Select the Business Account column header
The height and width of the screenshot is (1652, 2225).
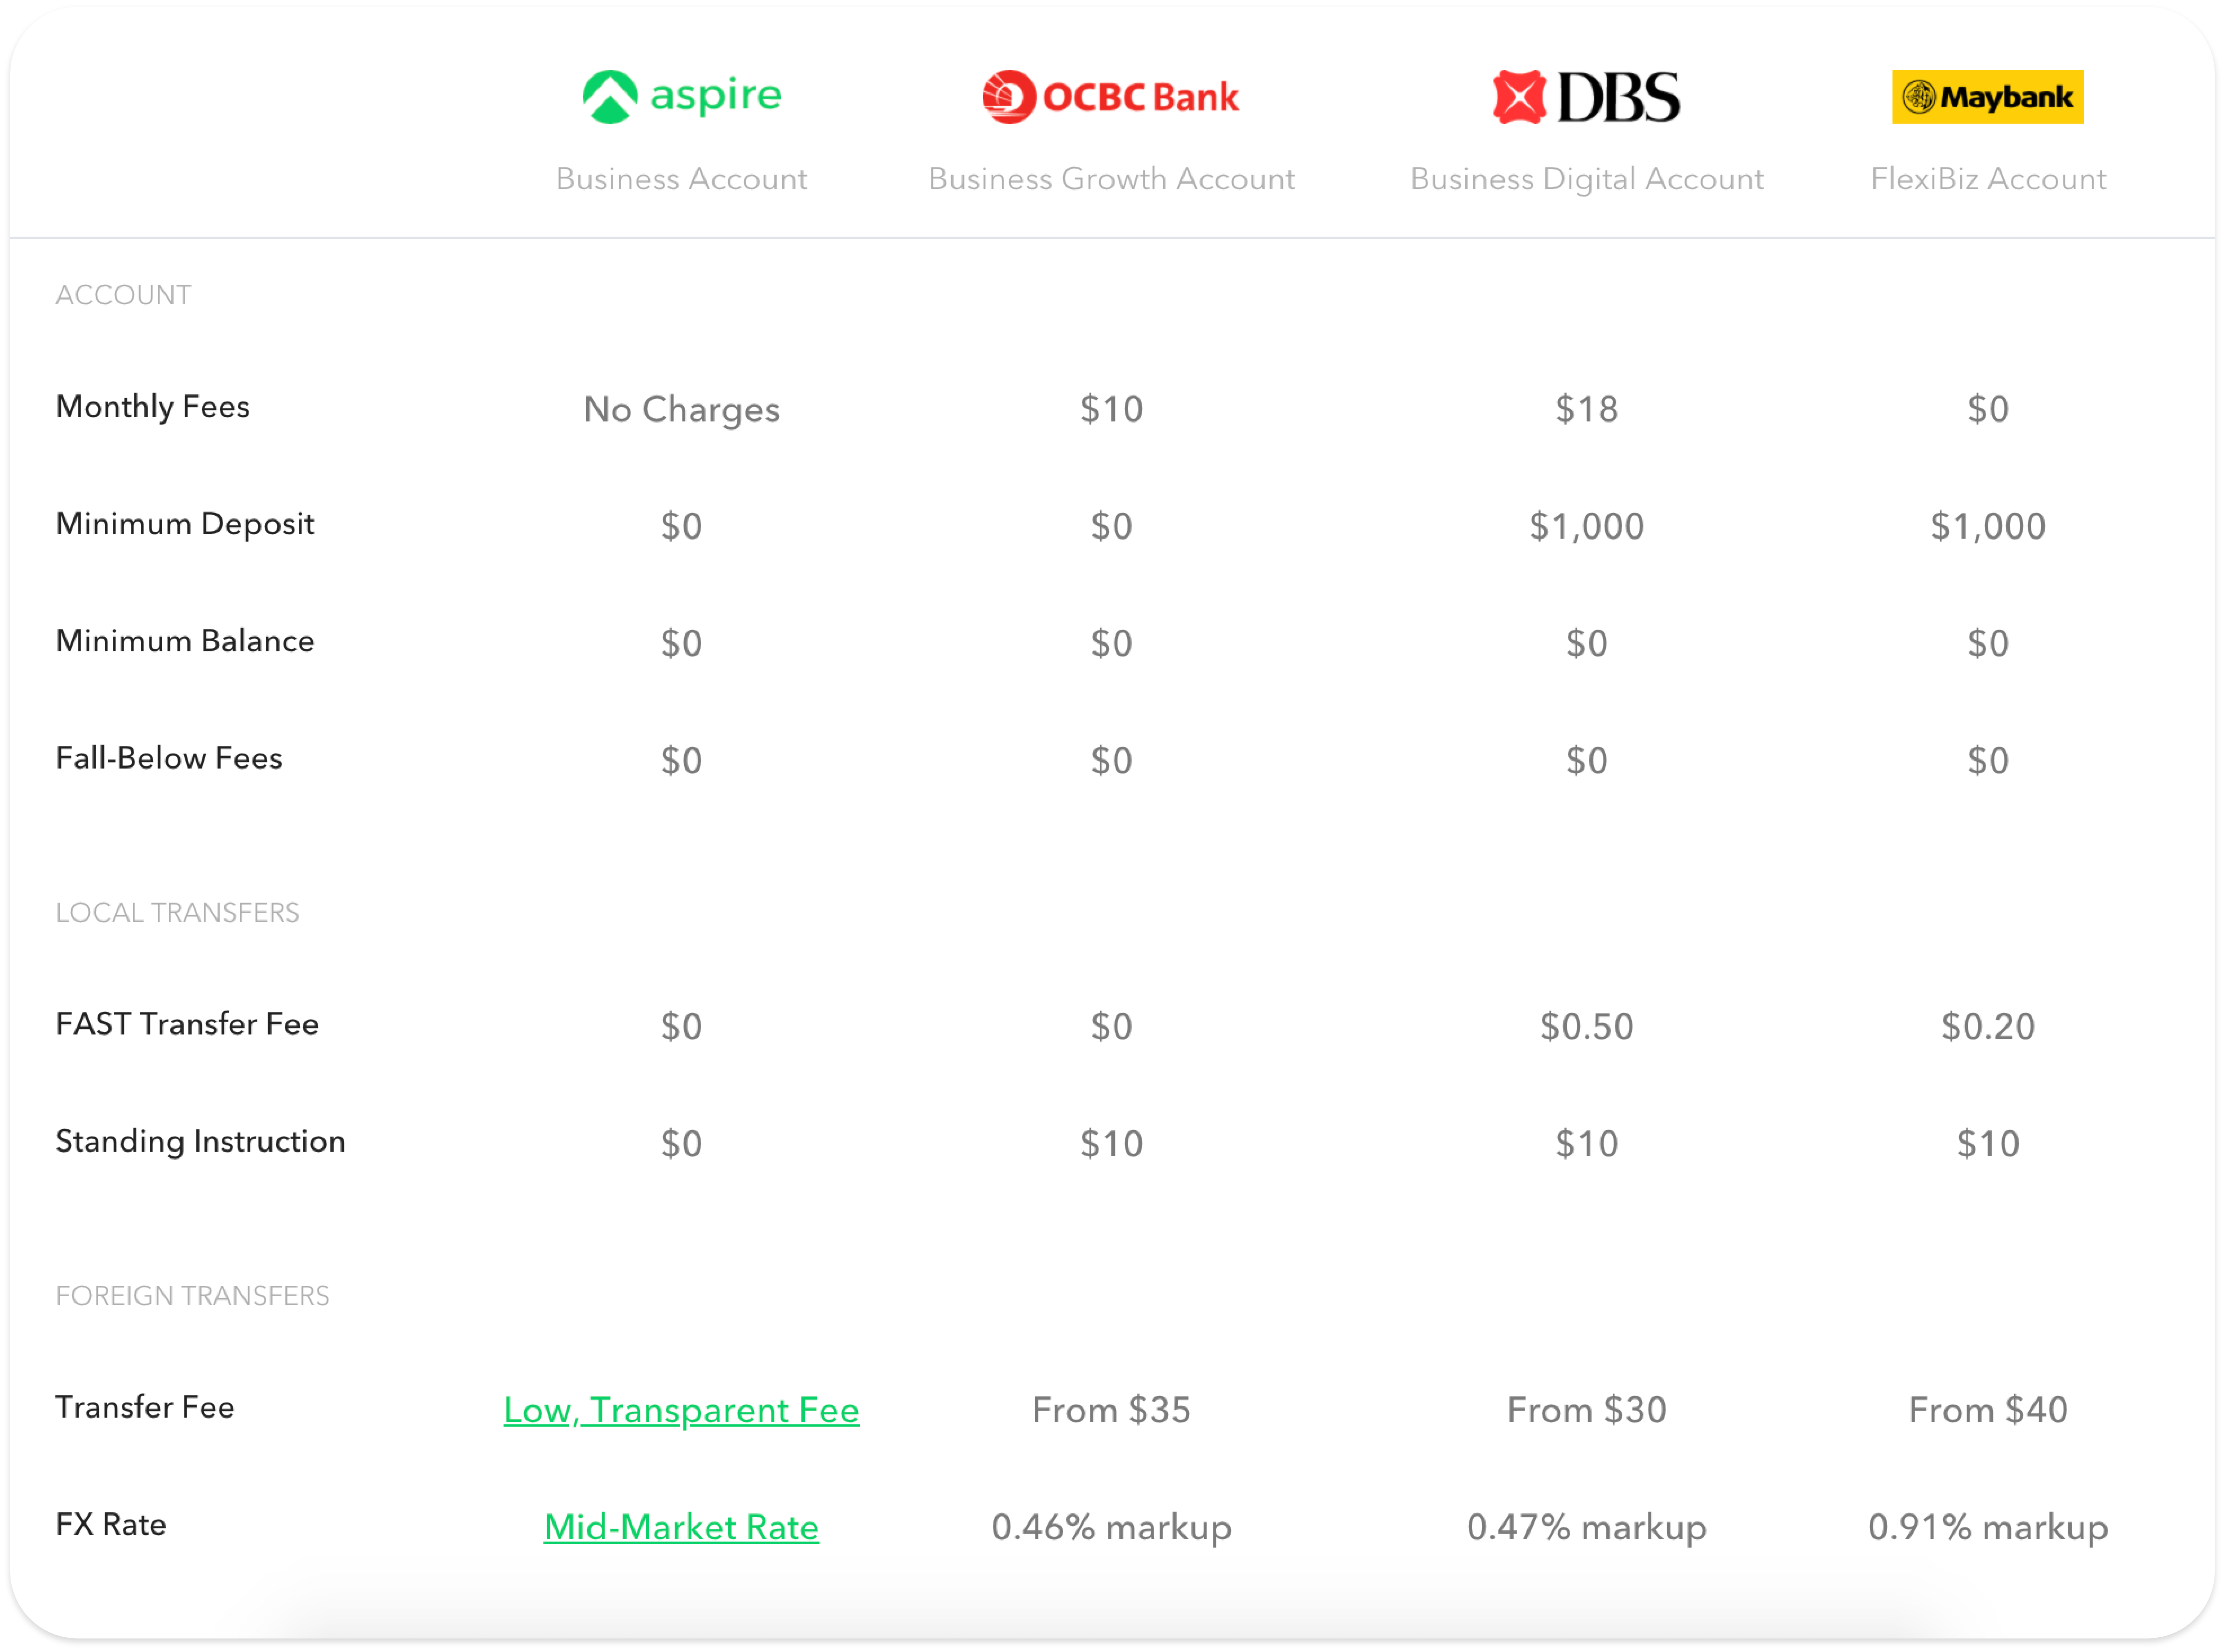[681, 179]
